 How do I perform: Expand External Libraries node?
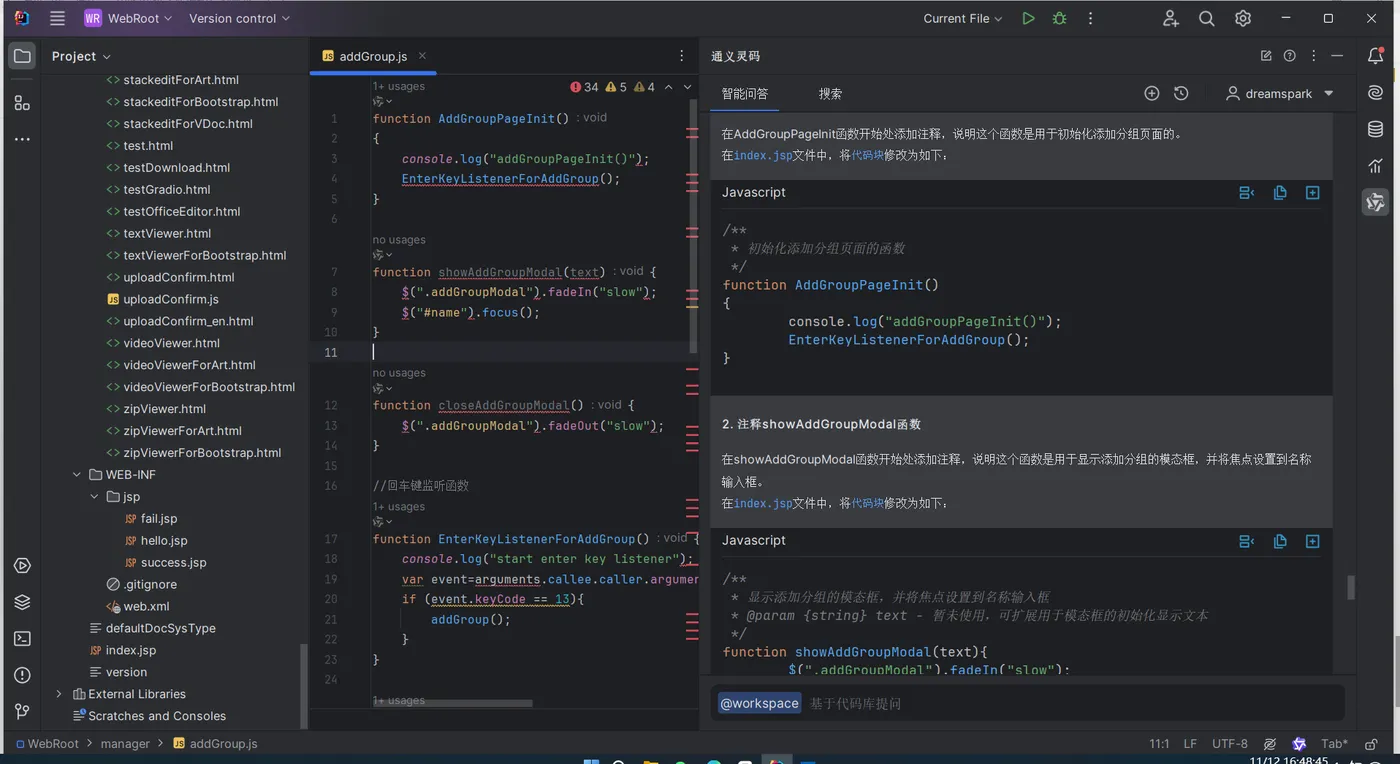pos(59,694)
